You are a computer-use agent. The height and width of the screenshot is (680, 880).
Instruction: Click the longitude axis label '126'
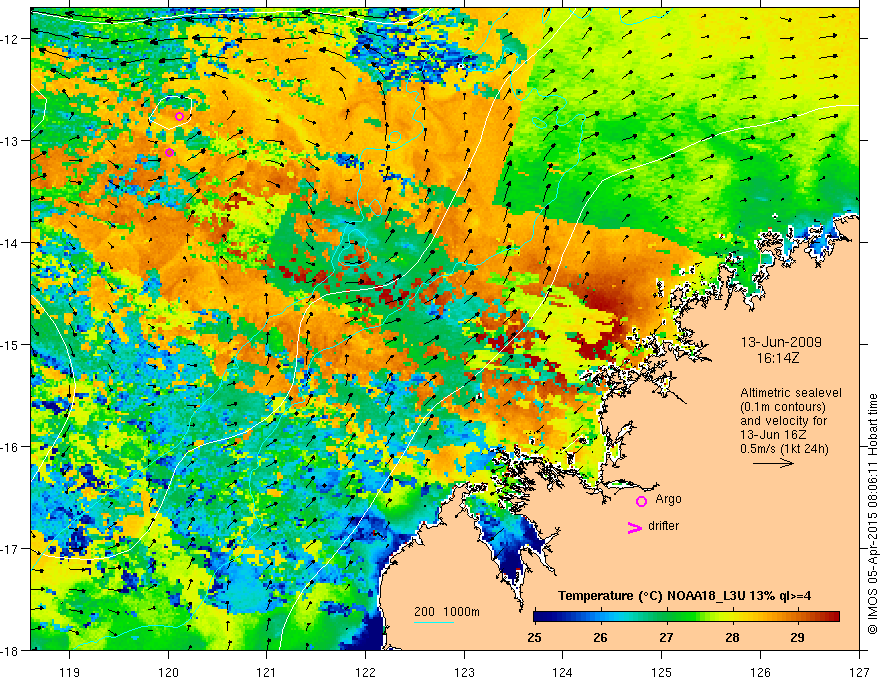[x=760, y=672]
